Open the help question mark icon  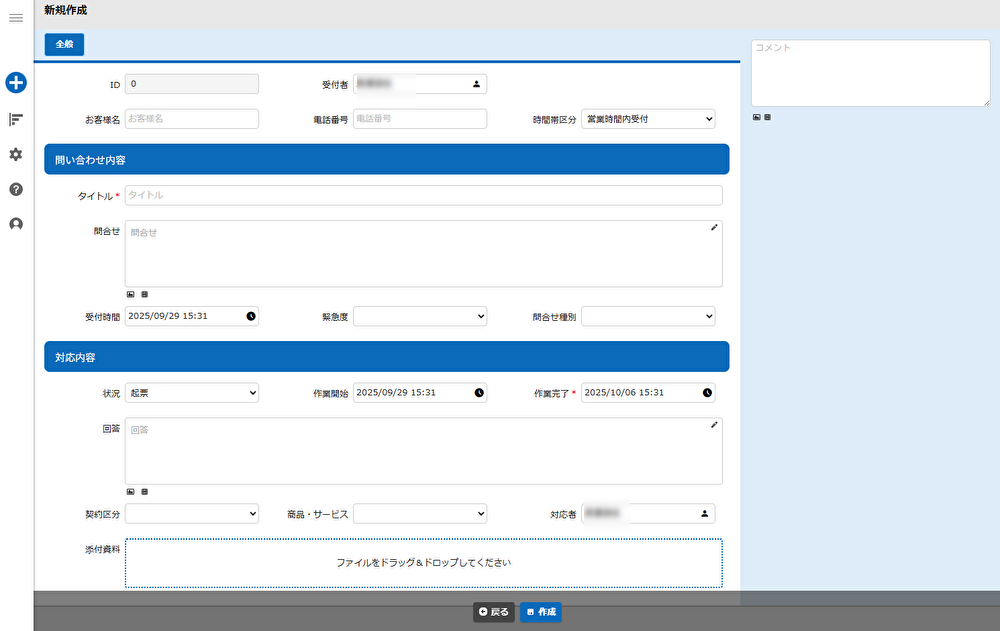click(16, 189)
